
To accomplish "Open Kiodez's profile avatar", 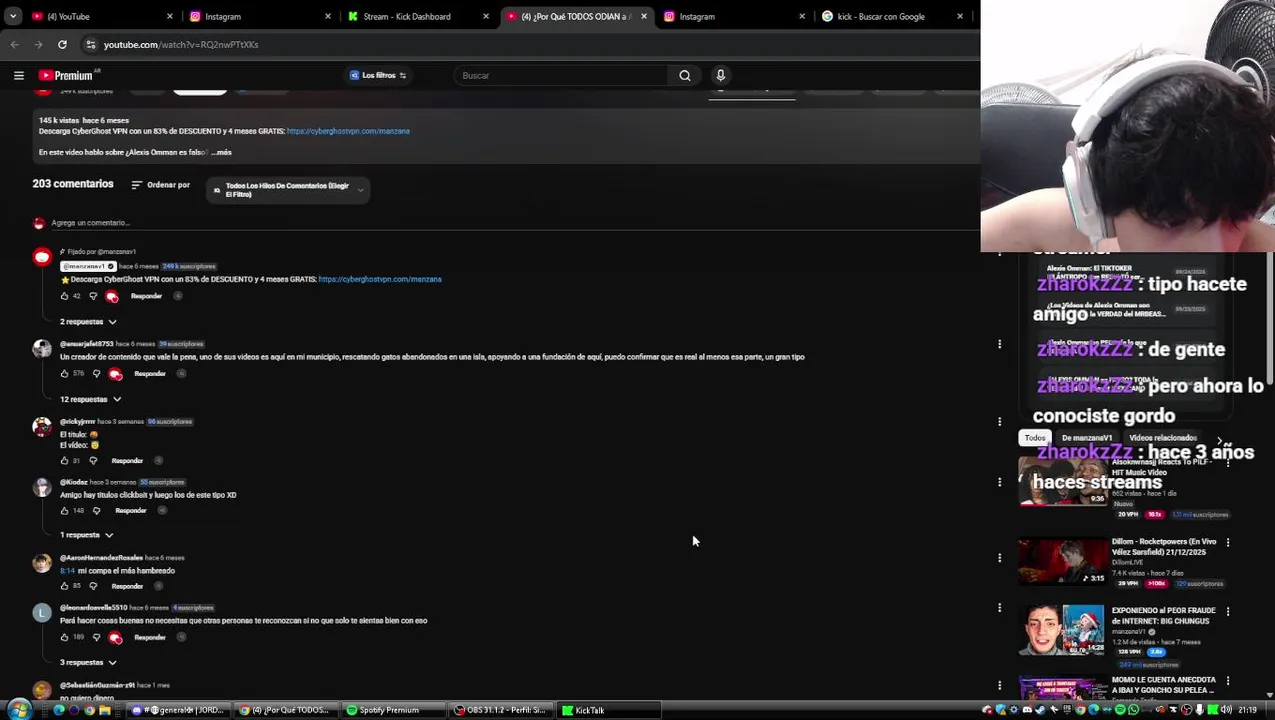I will tap(42, 487).
